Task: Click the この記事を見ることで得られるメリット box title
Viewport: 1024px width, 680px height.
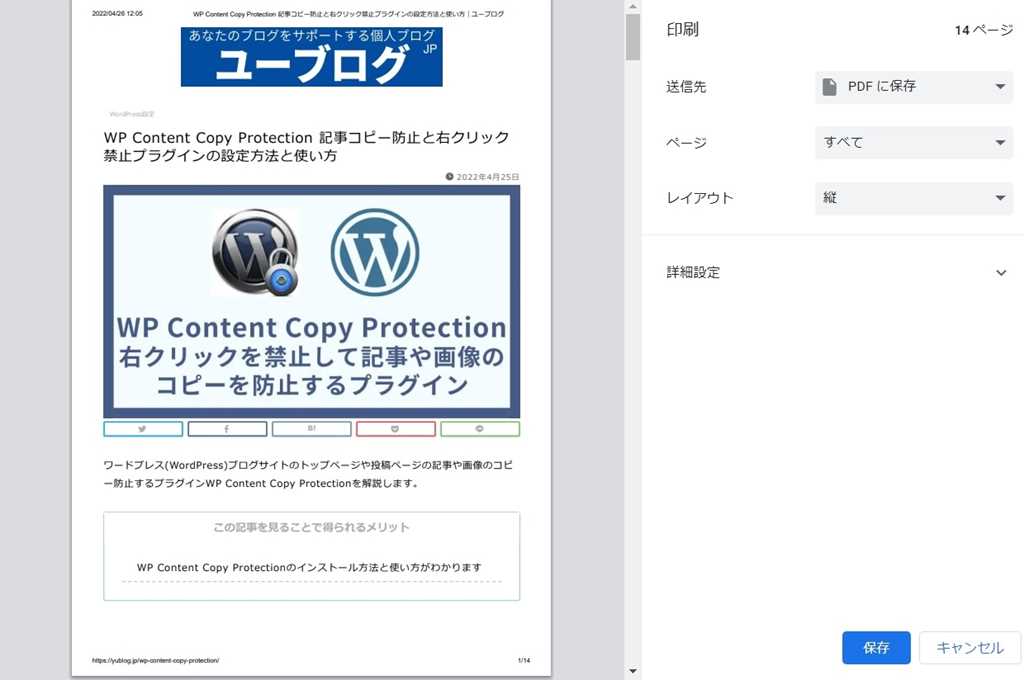Action: point(312,526)
